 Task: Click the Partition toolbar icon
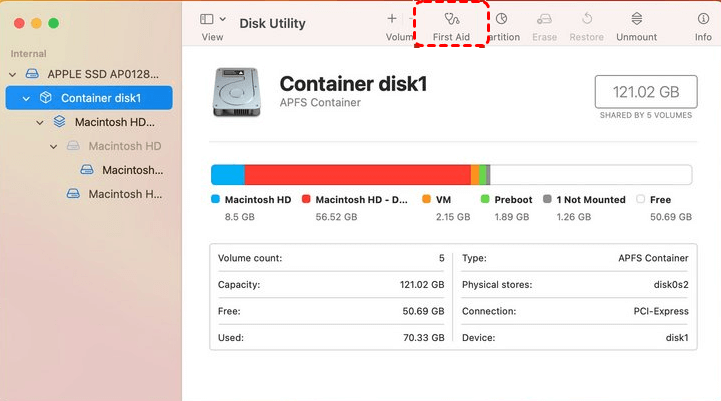[x=501, y=19]
